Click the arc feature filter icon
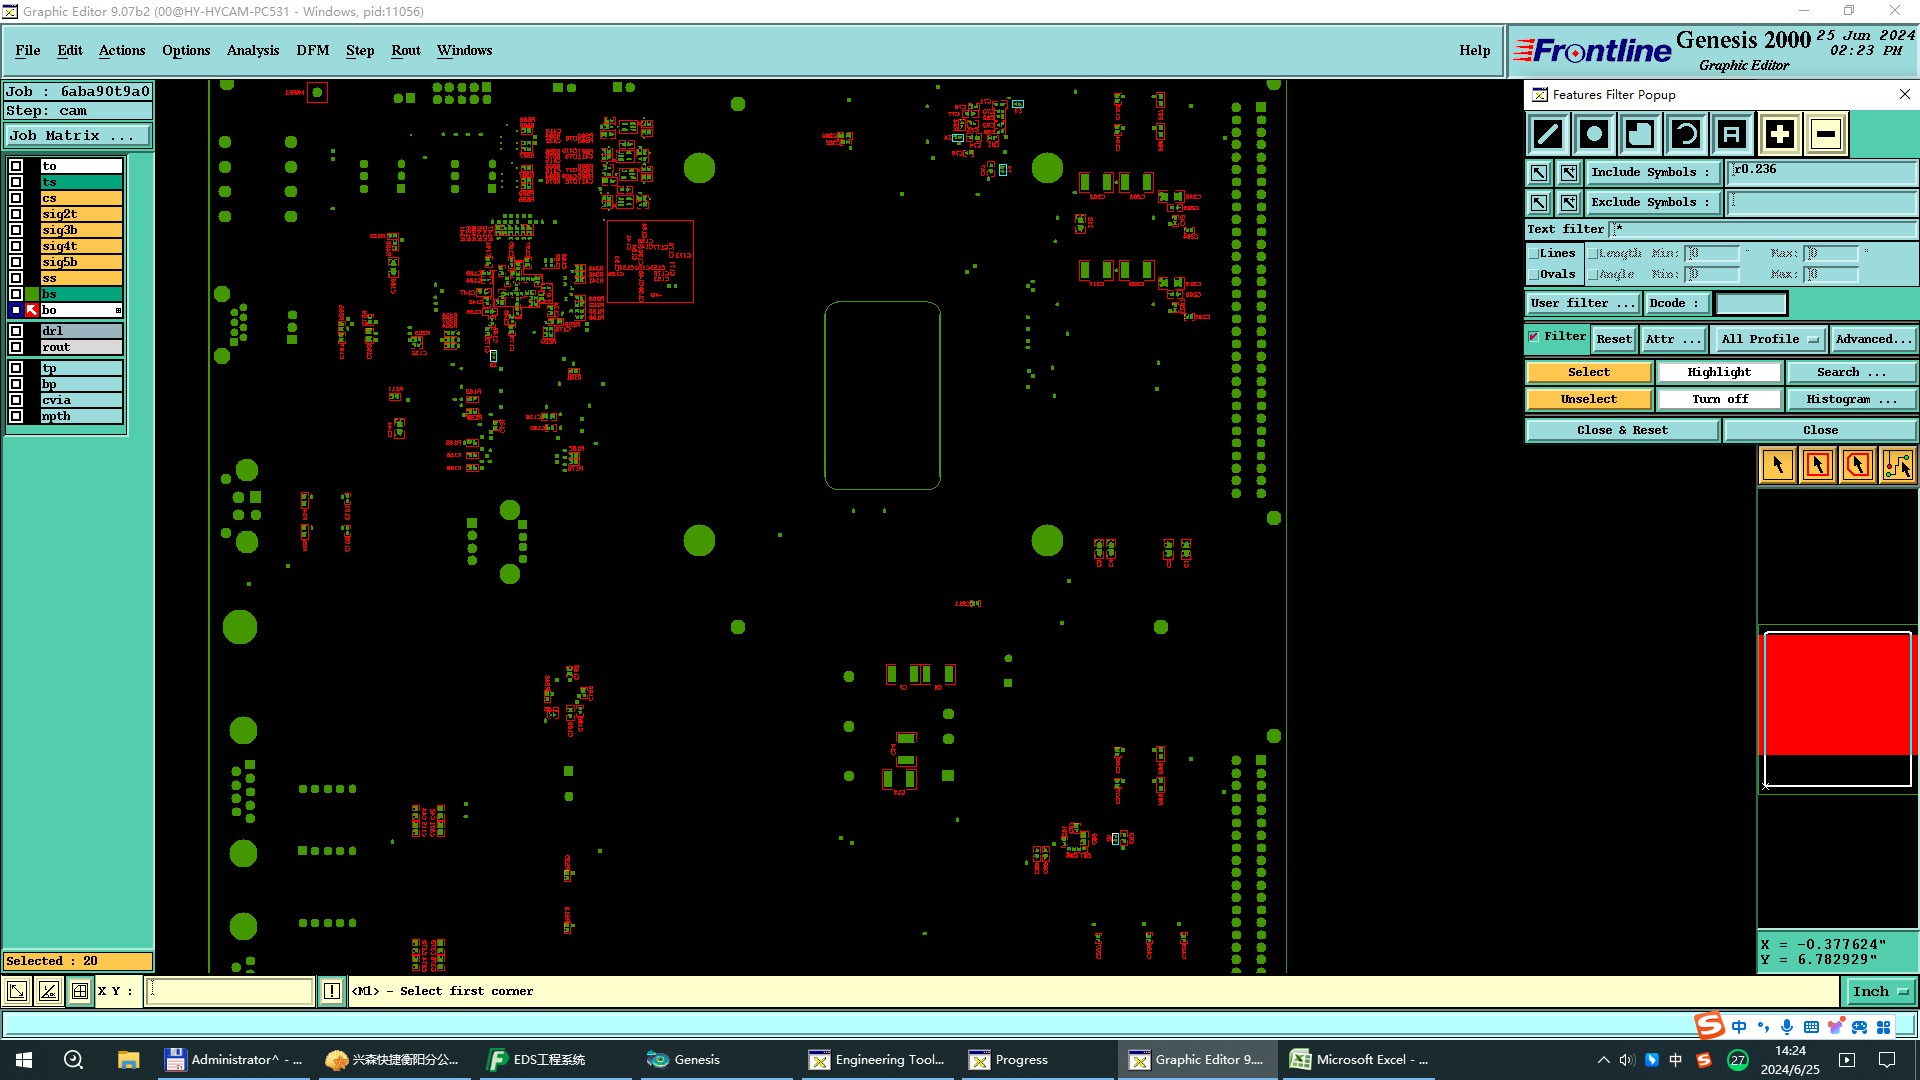 (1686, 134)
